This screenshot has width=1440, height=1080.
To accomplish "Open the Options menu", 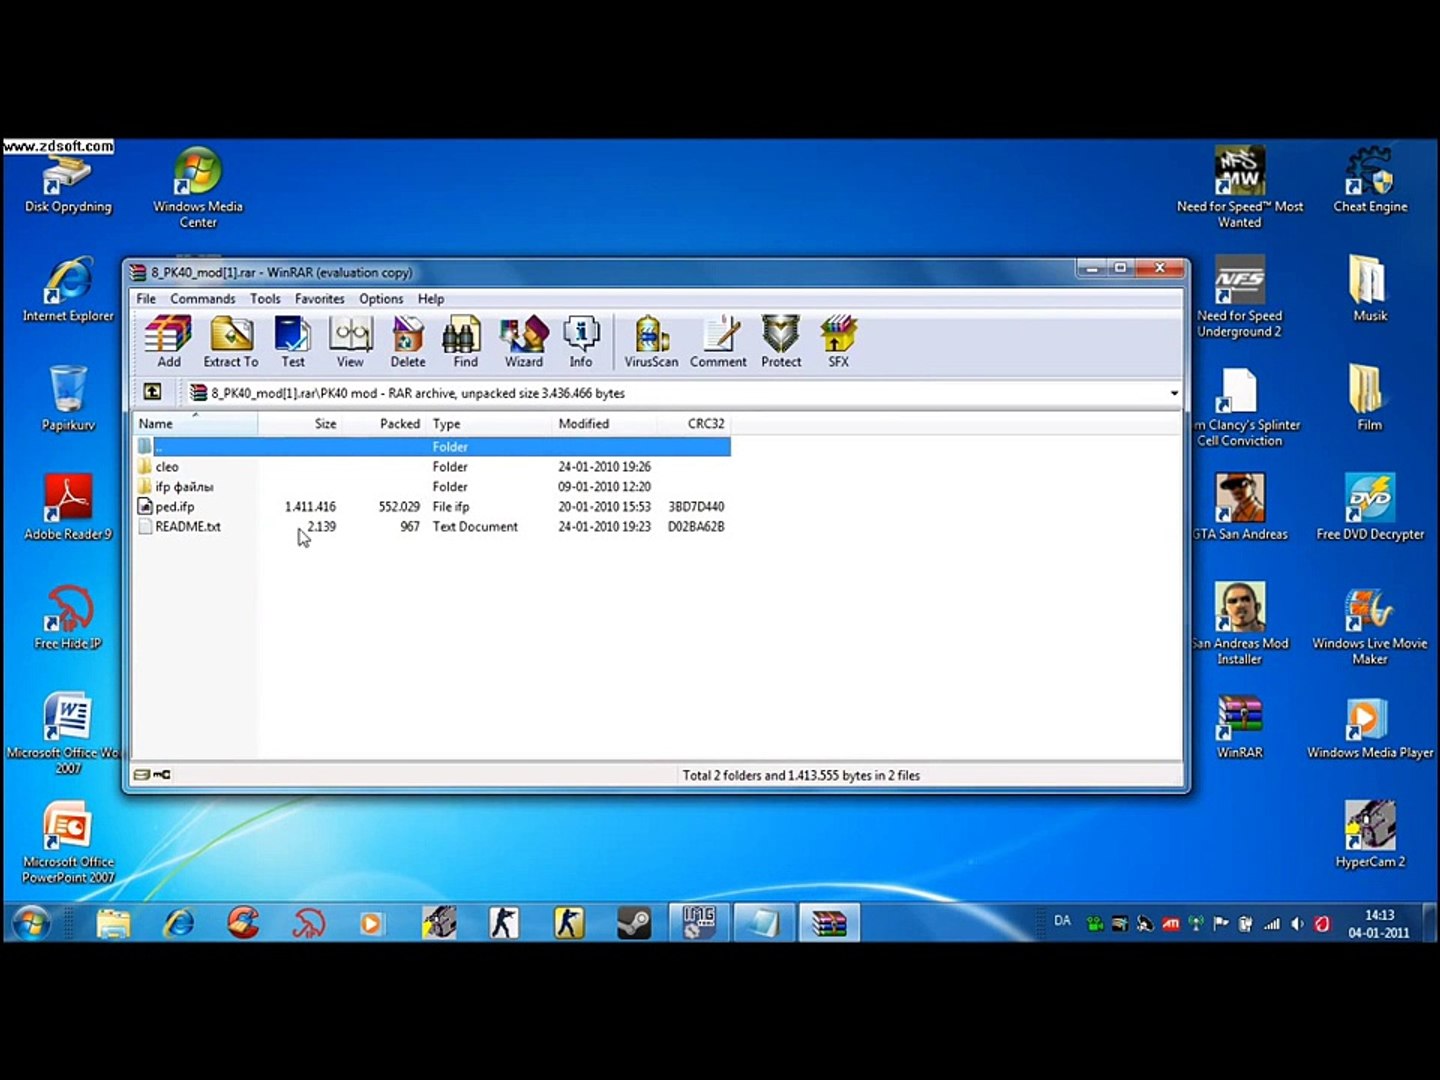I will pyautogui.click(x=381, y=299).
